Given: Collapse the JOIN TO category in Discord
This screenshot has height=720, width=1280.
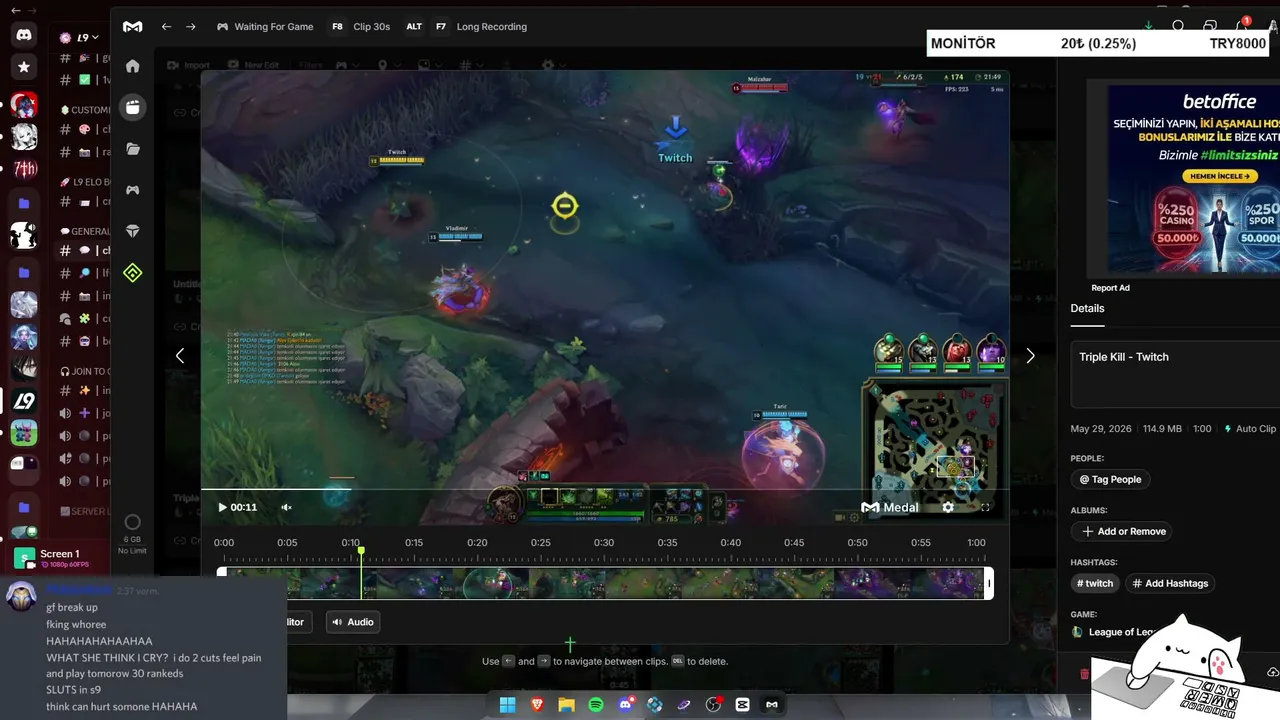Looking at the screenshot, I should click(x=85, y=371).
